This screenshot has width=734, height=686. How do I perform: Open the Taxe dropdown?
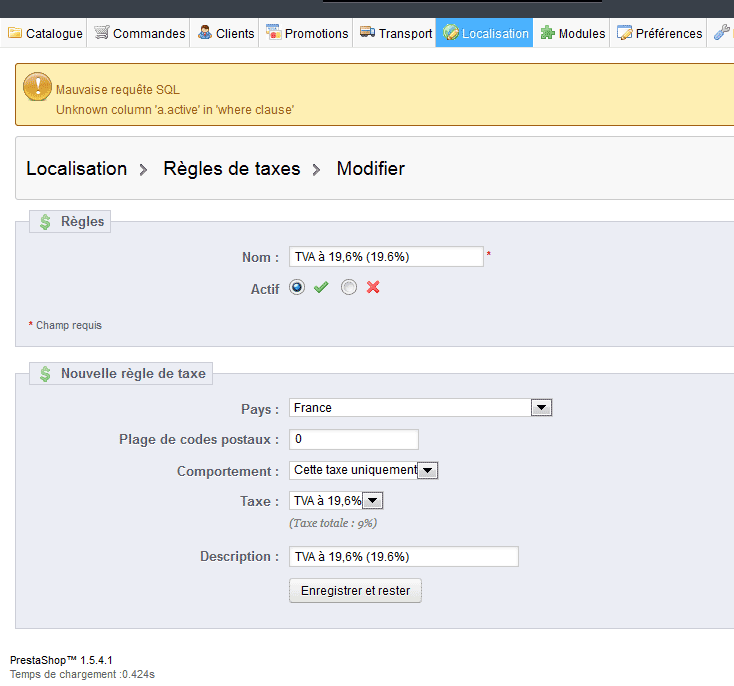pyautogui.click(x=336, y=501)
